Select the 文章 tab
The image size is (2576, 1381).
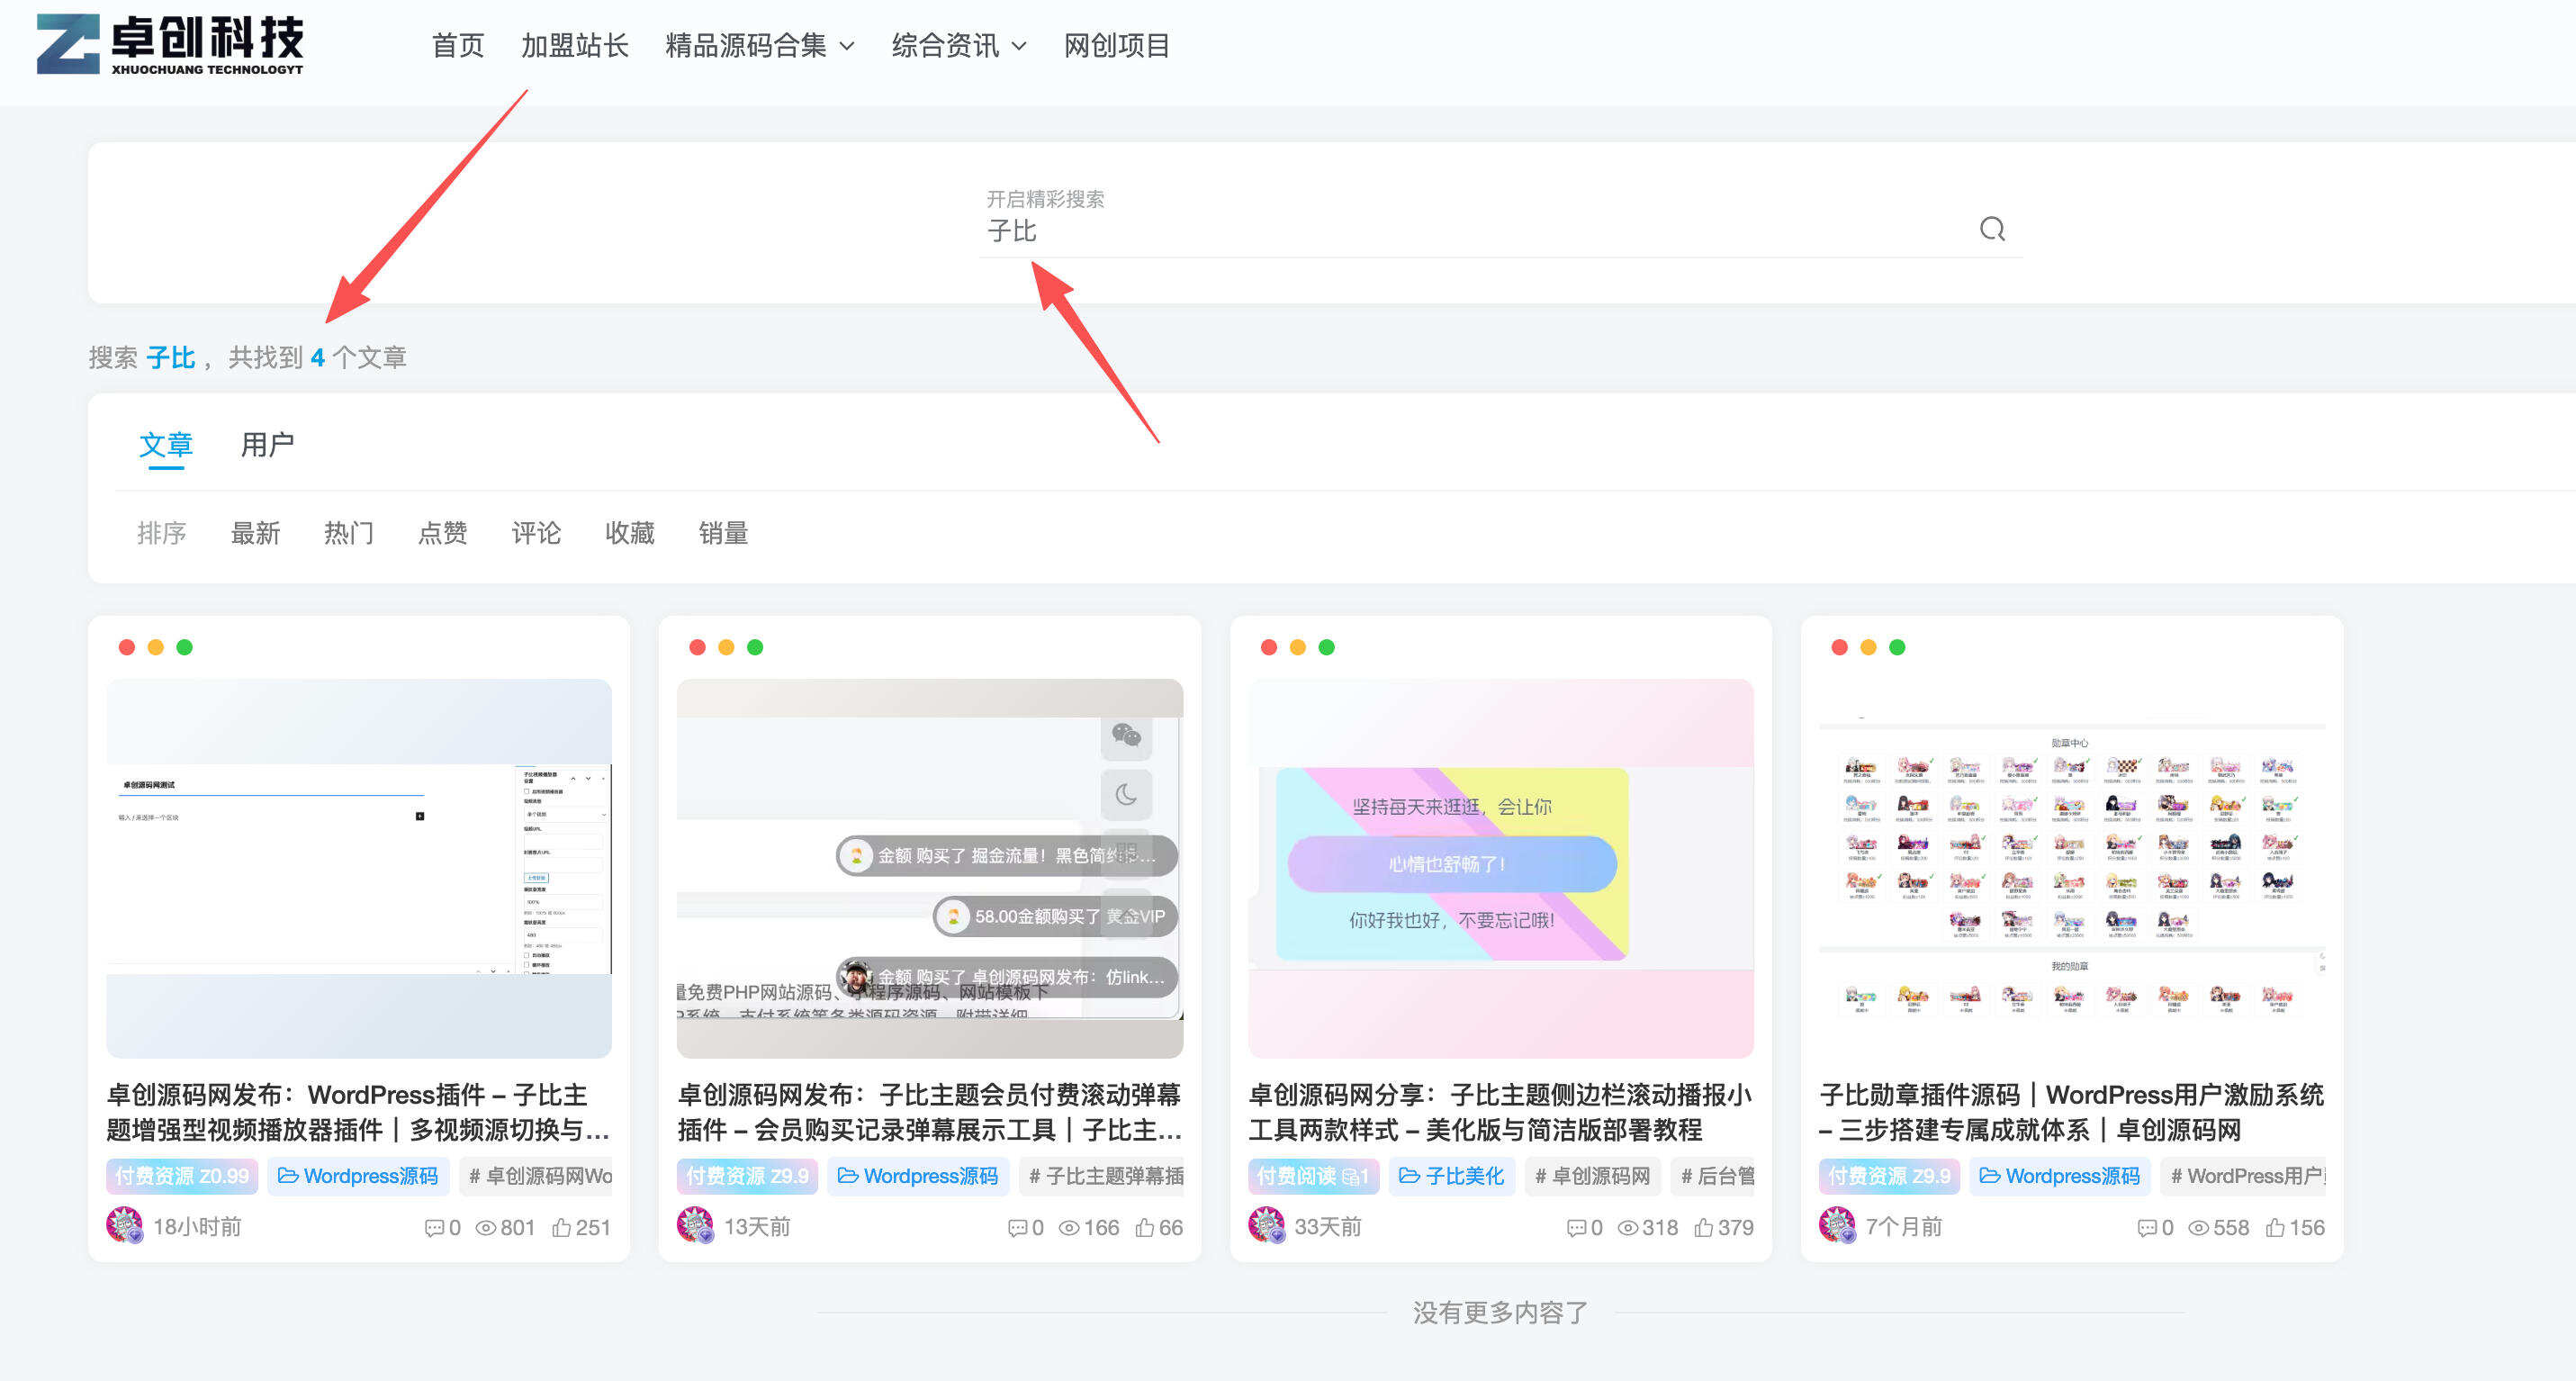click(x=166, y=446)
